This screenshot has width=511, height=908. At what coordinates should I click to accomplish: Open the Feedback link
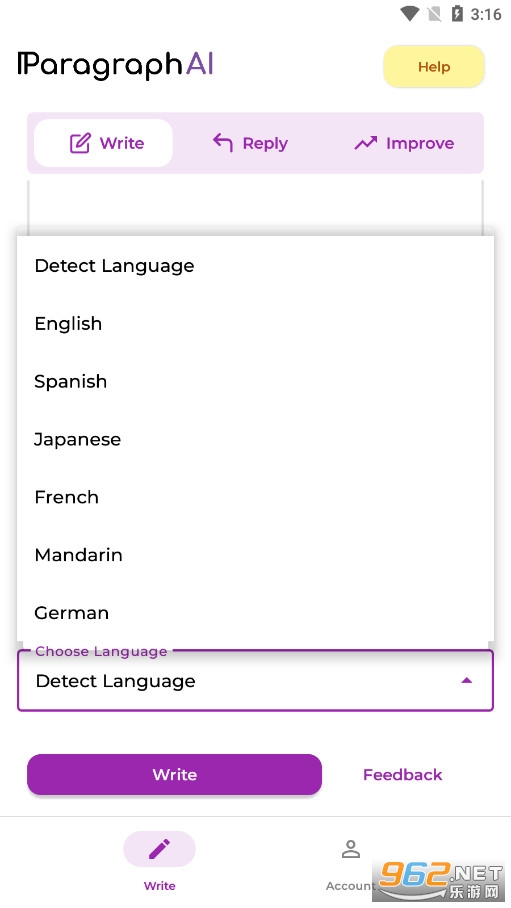point(403,774)
